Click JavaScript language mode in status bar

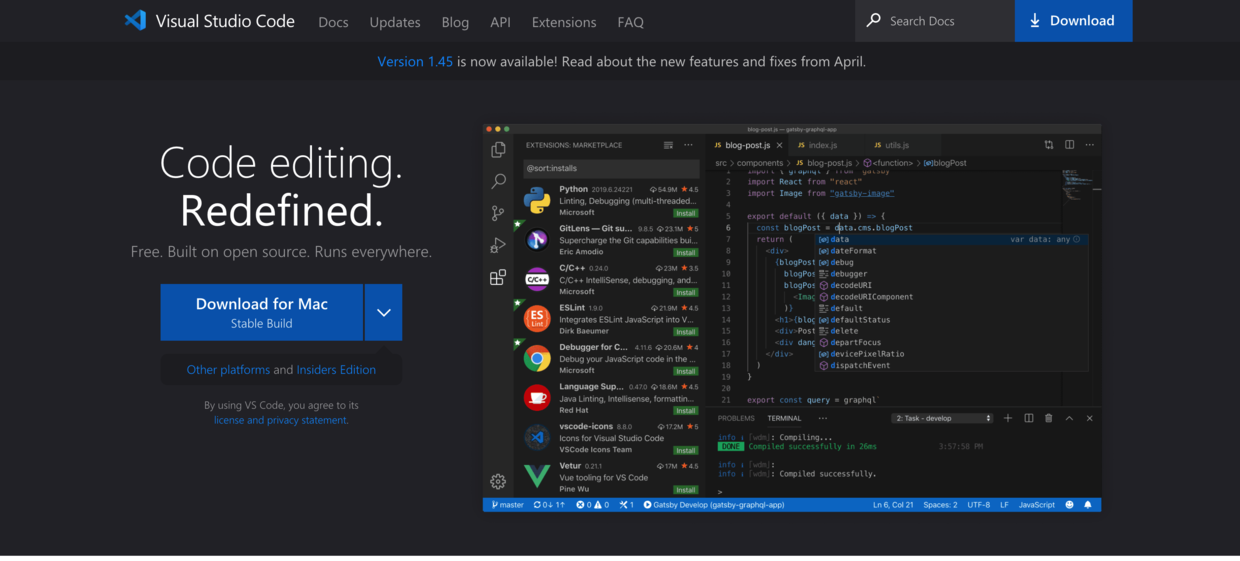(1037, 505)
